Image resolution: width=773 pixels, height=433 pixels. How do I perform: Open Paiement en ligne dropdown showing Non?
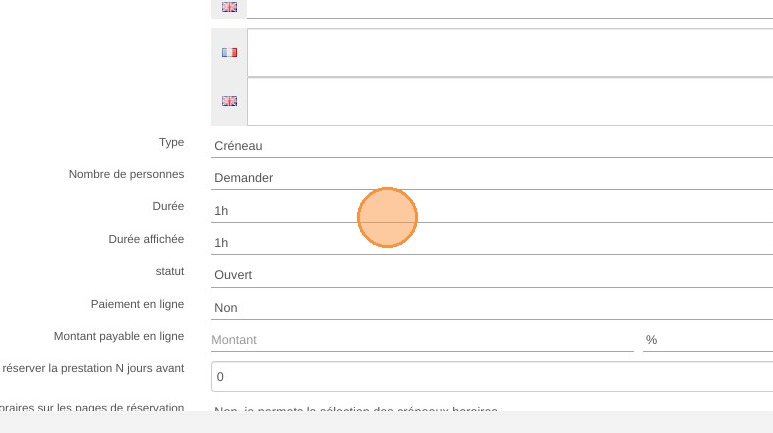pos(492,308)
